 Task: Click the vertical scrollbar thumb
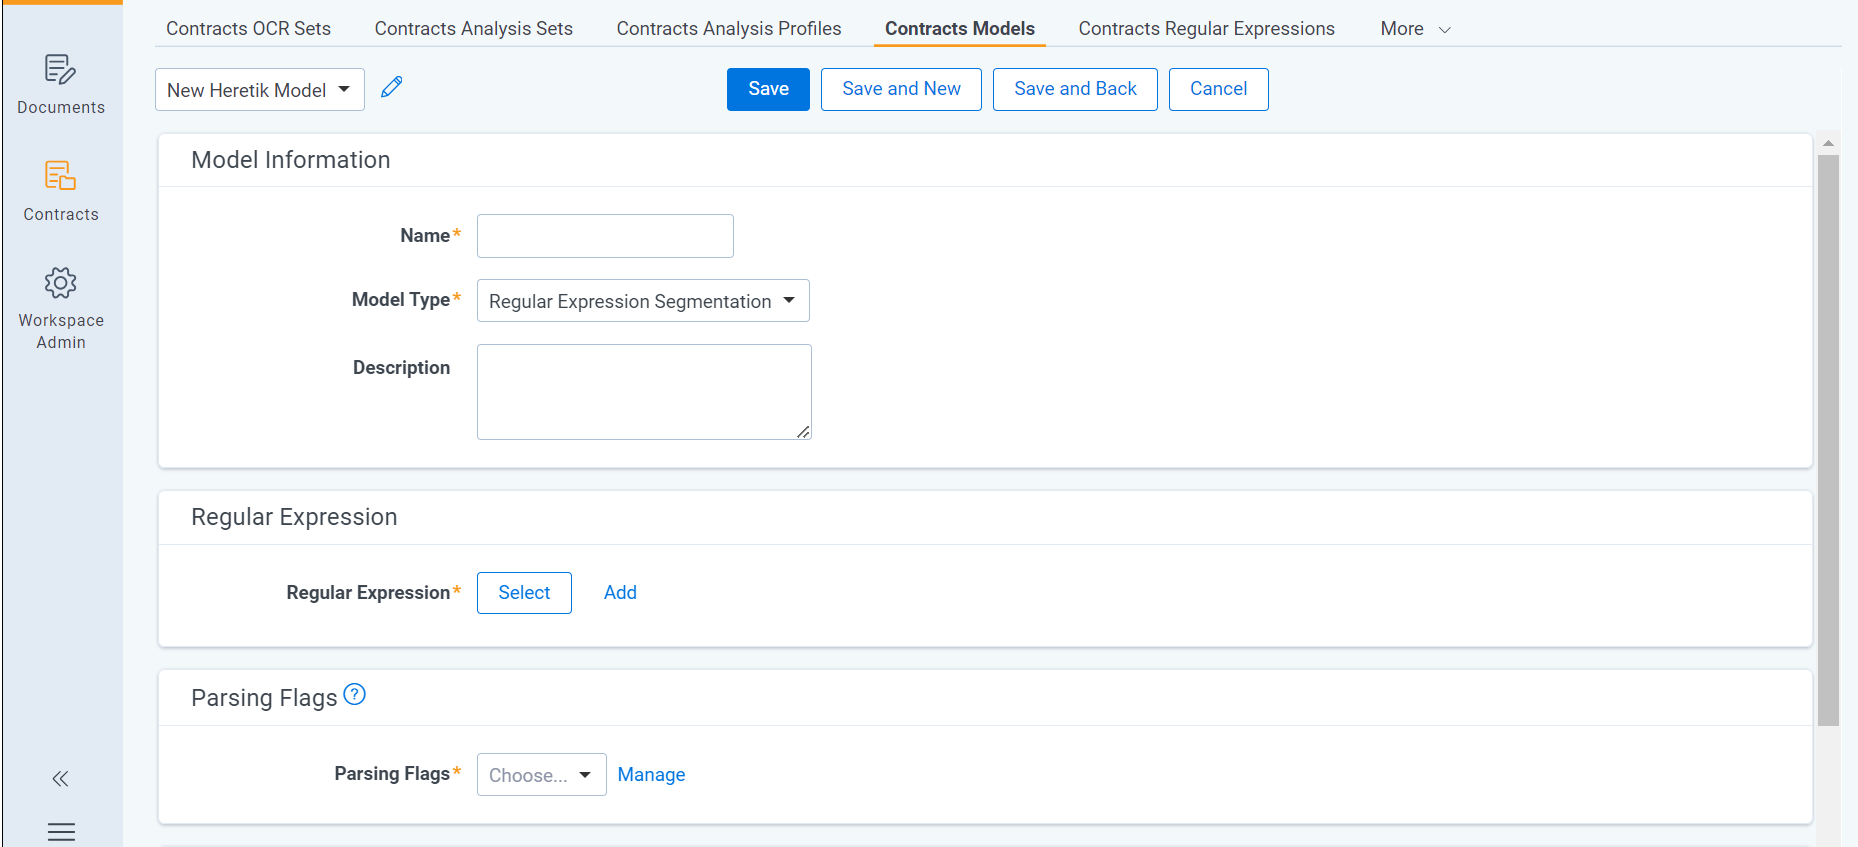[1828, 440]
